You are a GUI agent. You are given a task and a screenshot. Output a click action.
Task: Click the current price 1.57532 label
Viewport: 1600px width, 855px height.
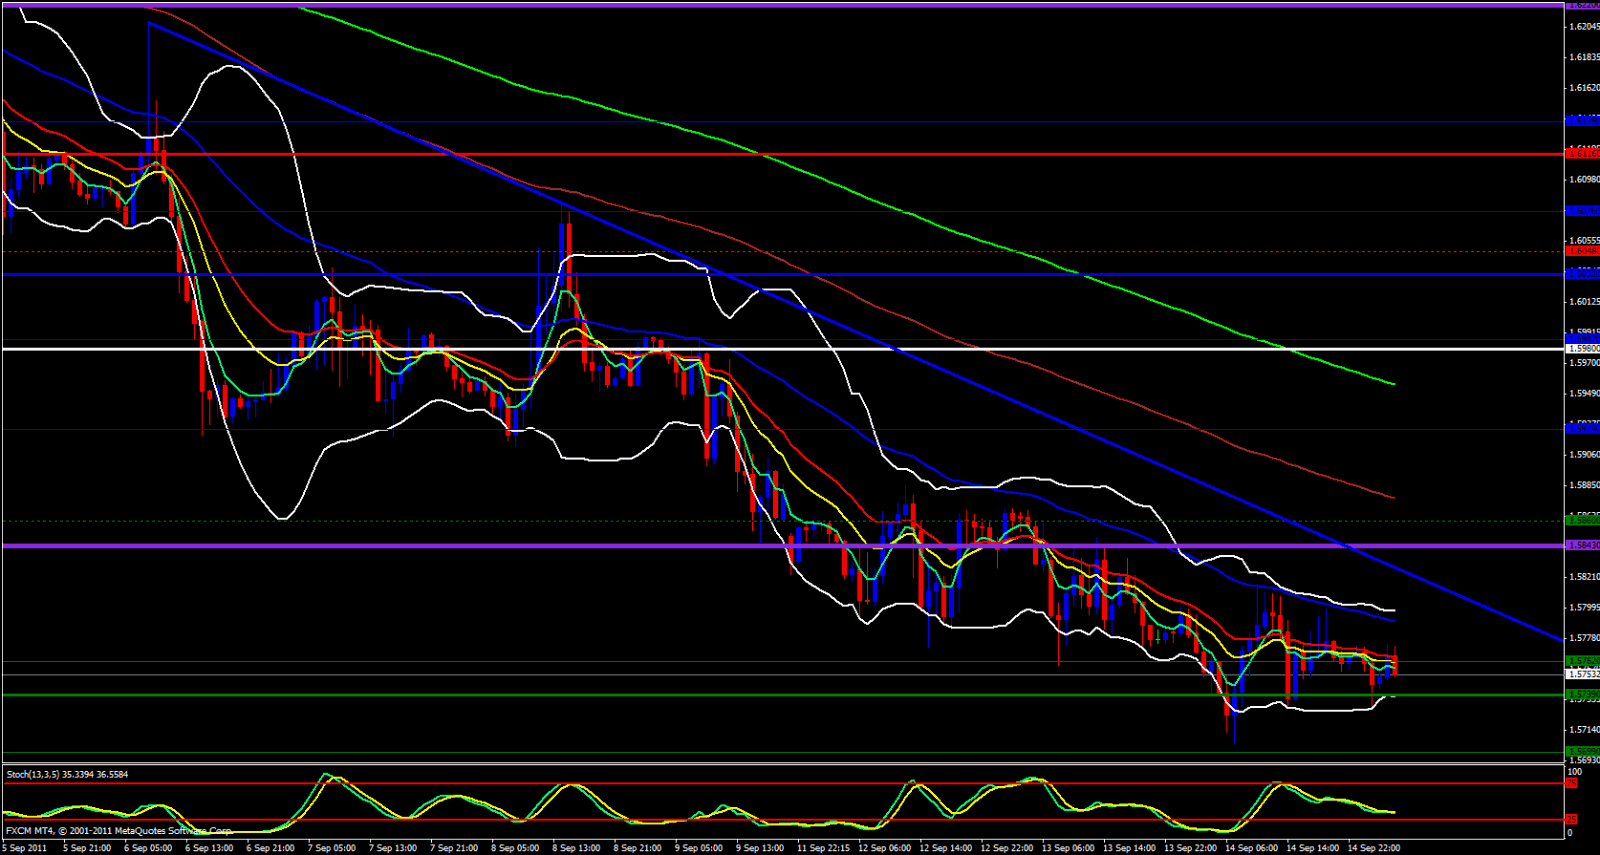1582,675
